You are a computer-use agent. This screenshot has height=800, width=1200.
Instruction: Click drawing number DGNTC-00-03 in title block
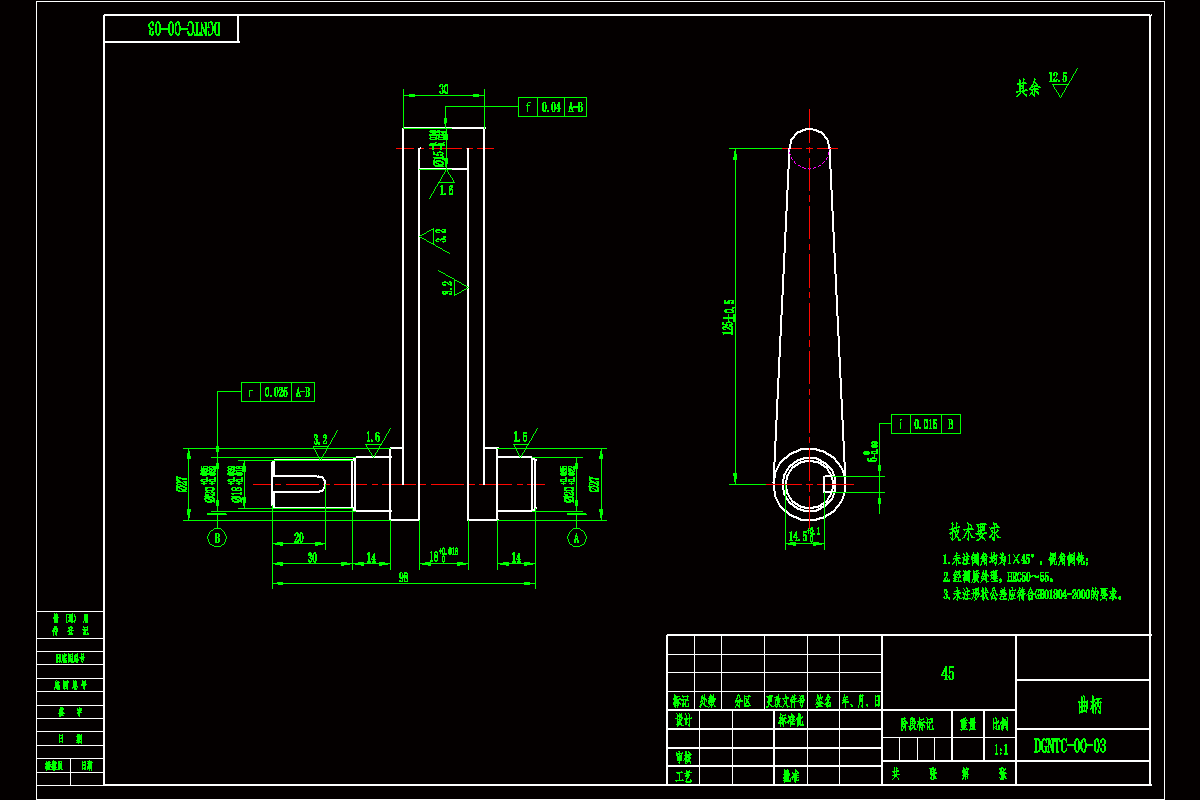1069,746
